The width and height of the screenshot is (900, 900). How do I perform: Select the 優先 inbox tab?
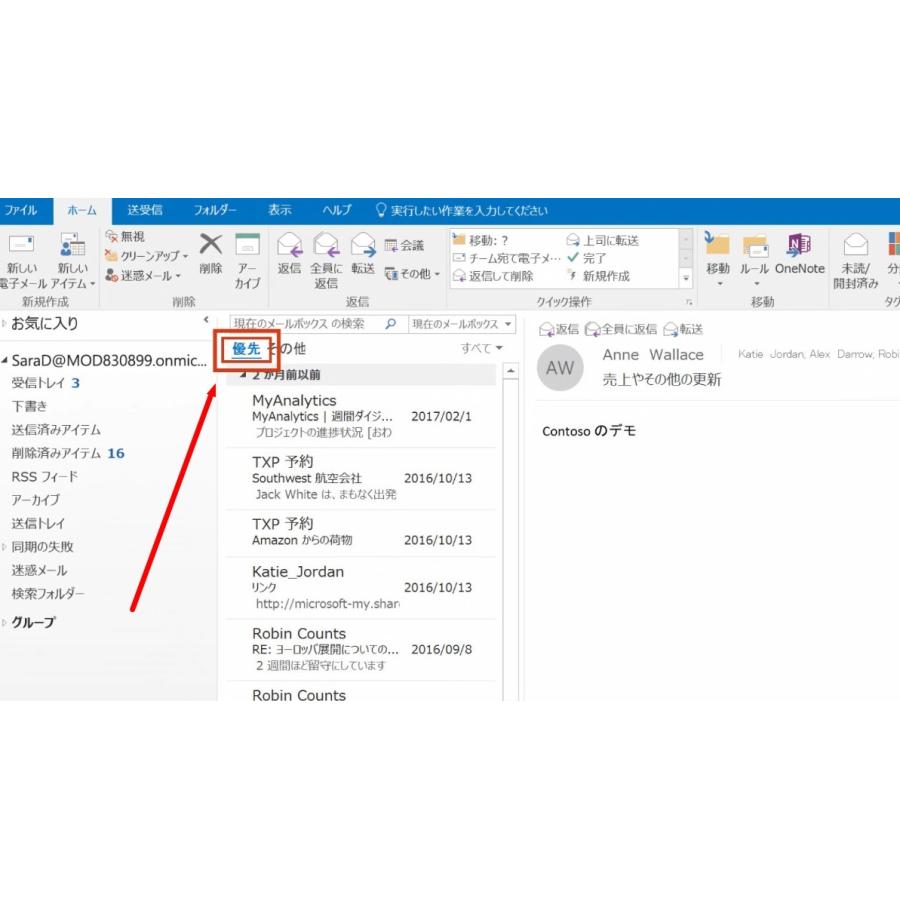[246, 349]
